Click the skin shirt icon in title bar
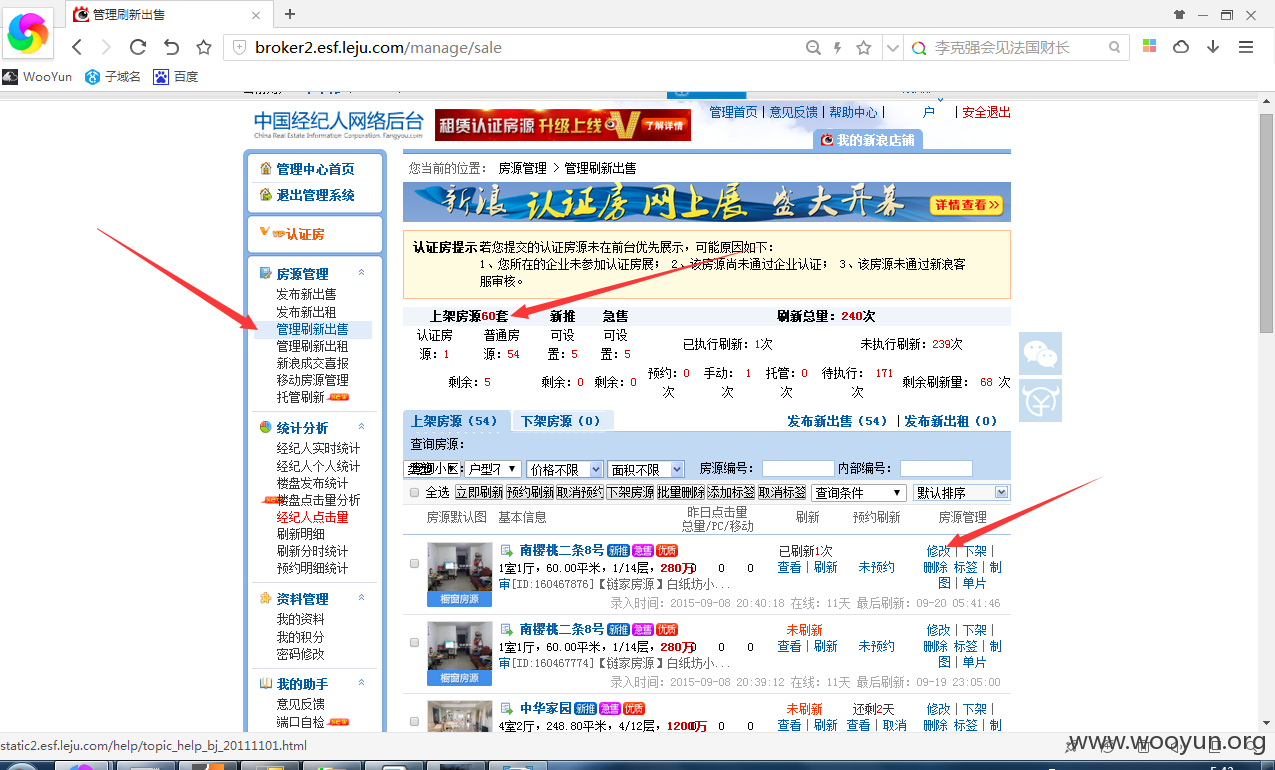 pyautogui.click(x=1180, y=14)
